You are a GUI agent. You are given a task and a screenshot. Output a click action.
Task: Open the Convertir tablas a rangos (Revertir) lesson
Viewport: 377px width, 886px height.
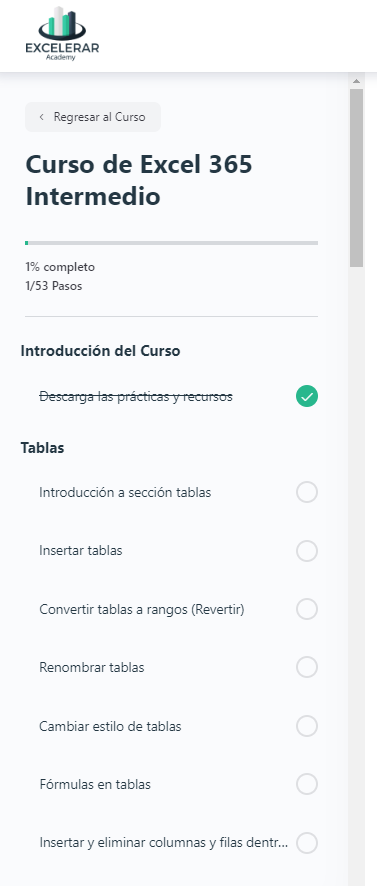pos(142,610)
